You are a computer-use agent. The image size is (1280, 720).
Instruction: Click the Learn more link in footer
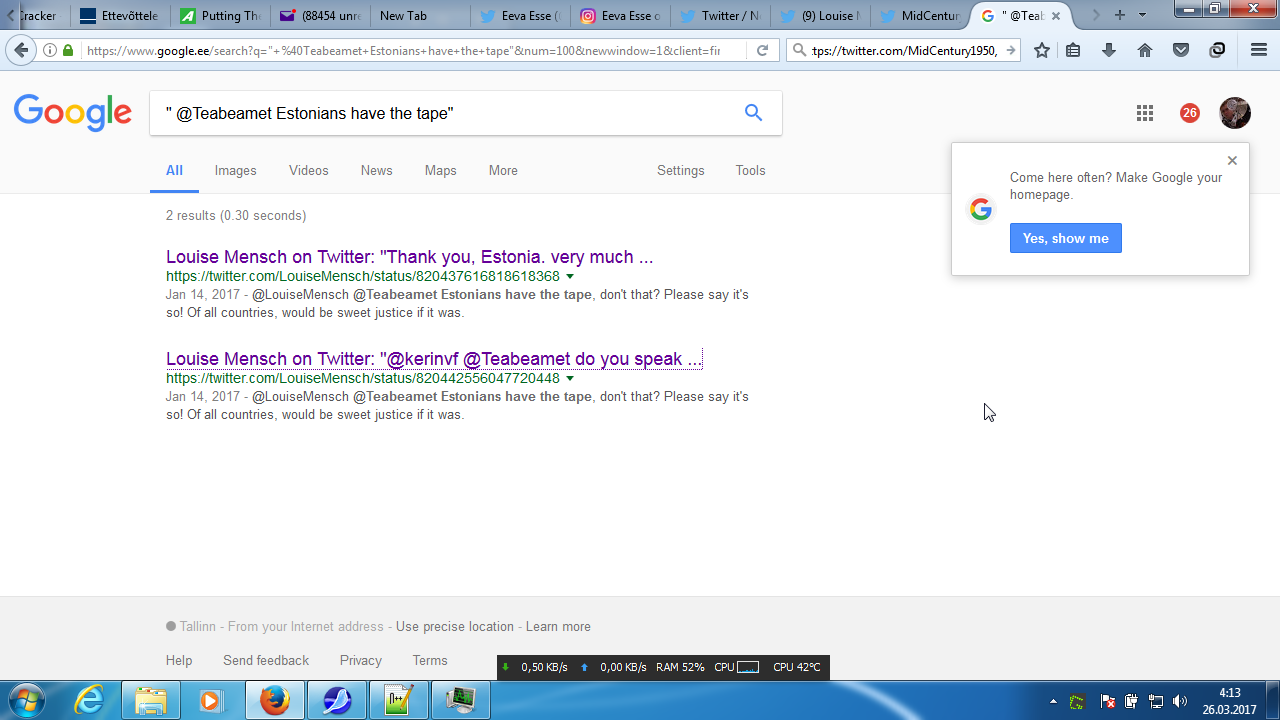click(558, 627)
